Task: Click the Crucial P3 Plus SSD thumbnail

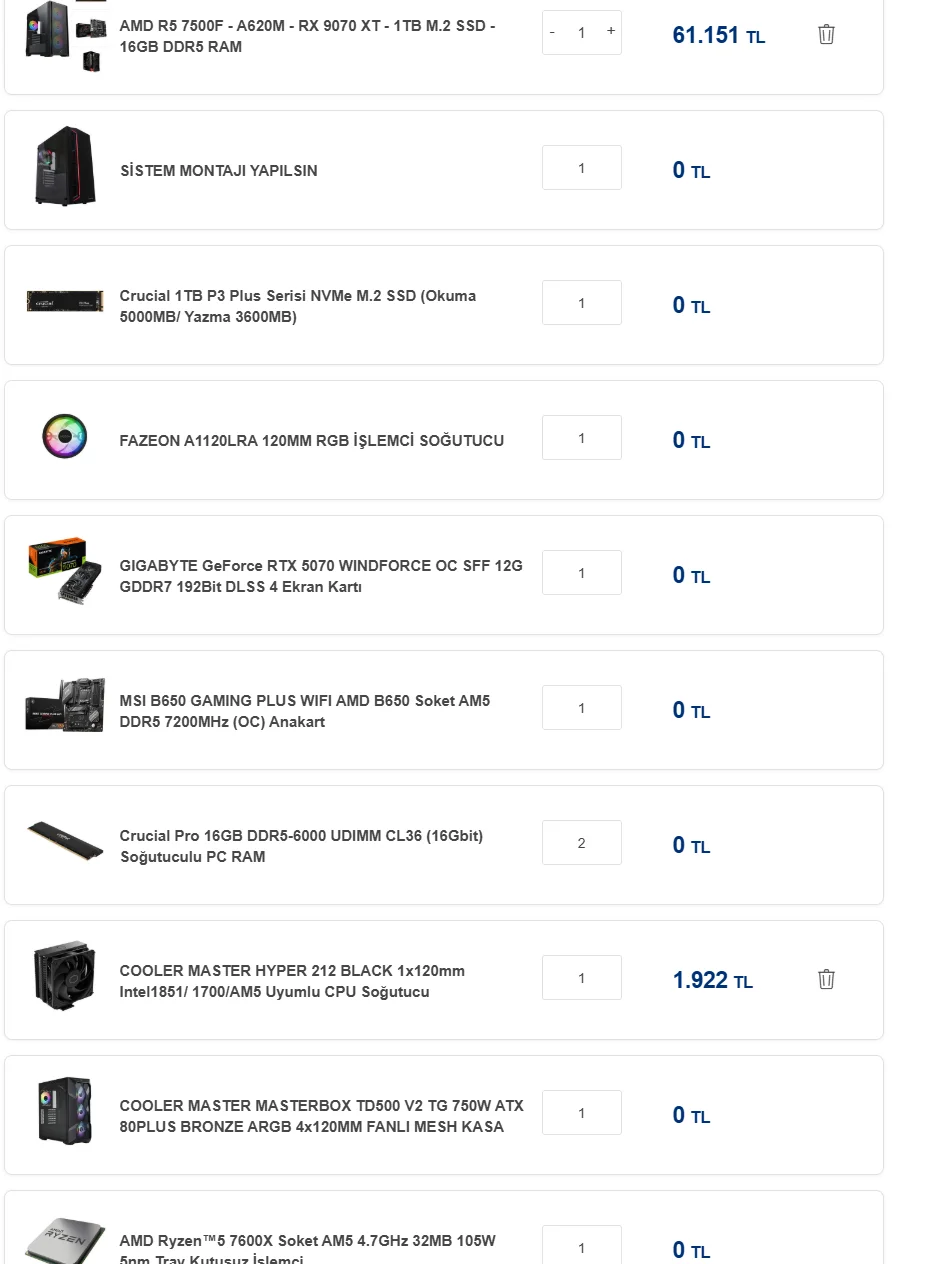Action: 65,301
